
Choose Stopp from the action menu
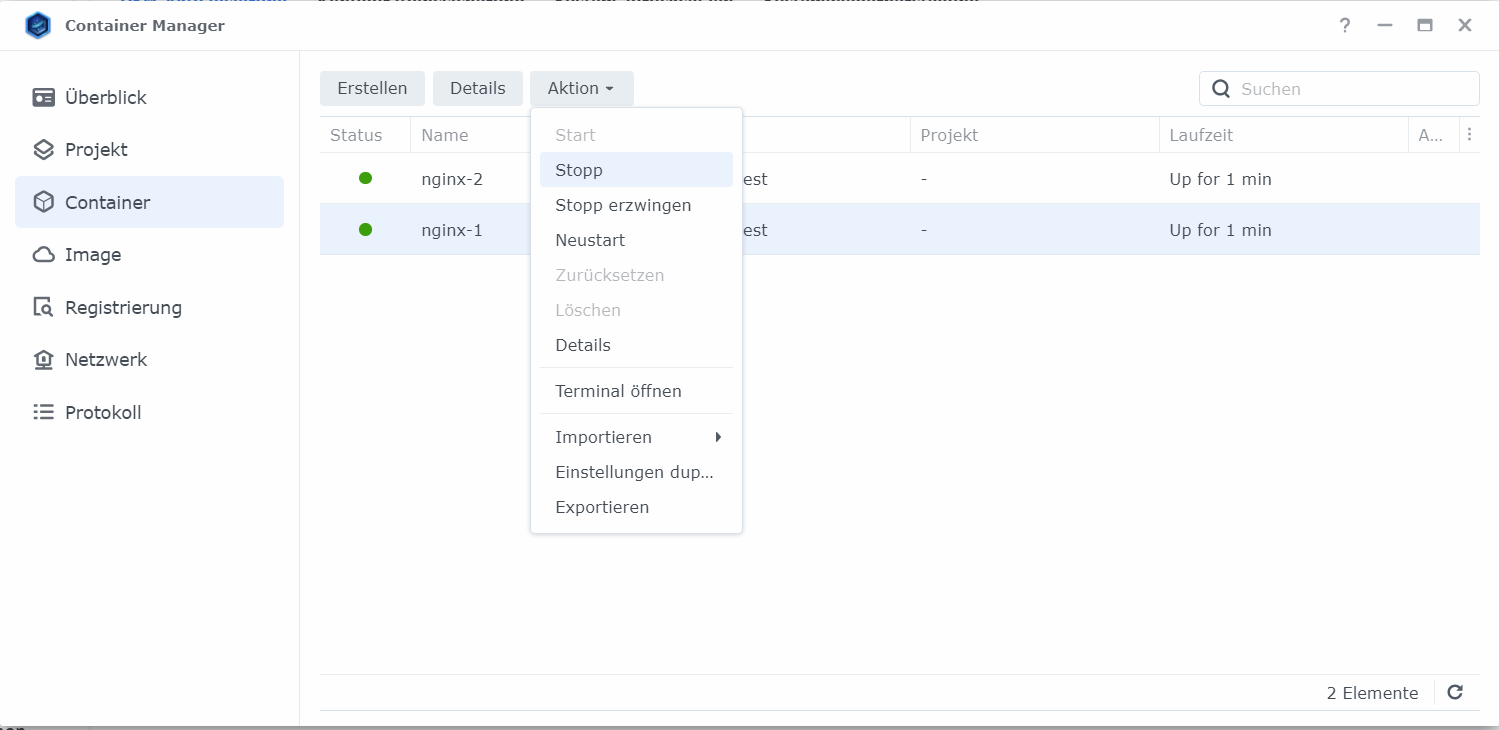pos(578,170)
